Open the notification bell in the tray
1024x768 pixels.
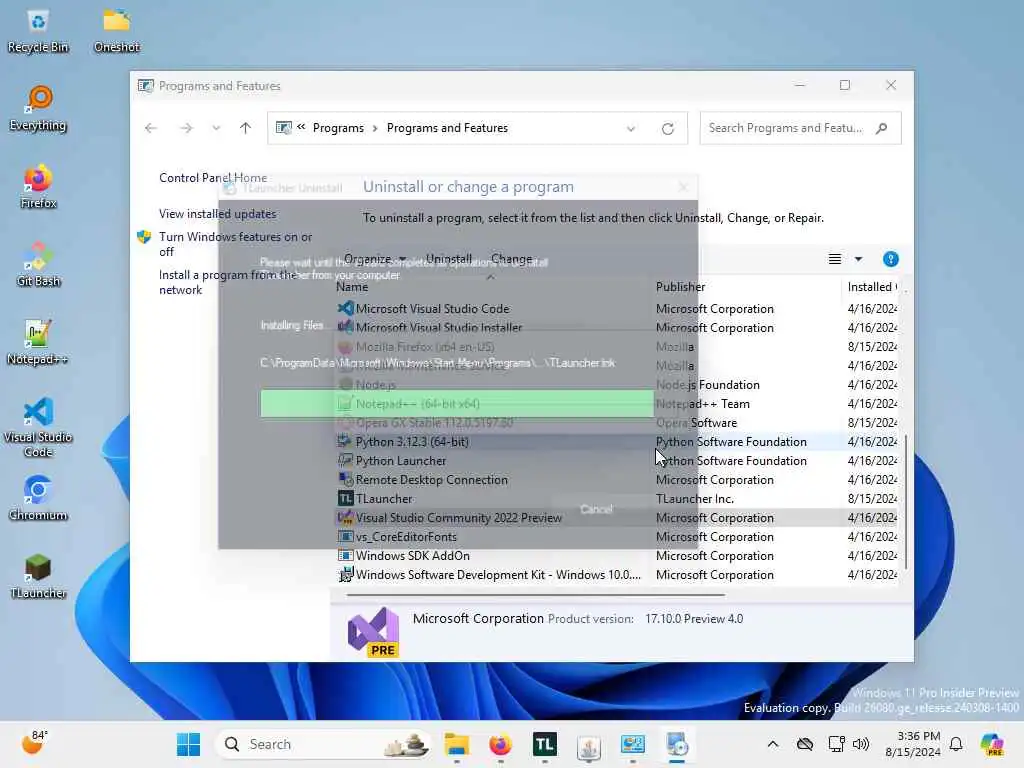[956, 744]
